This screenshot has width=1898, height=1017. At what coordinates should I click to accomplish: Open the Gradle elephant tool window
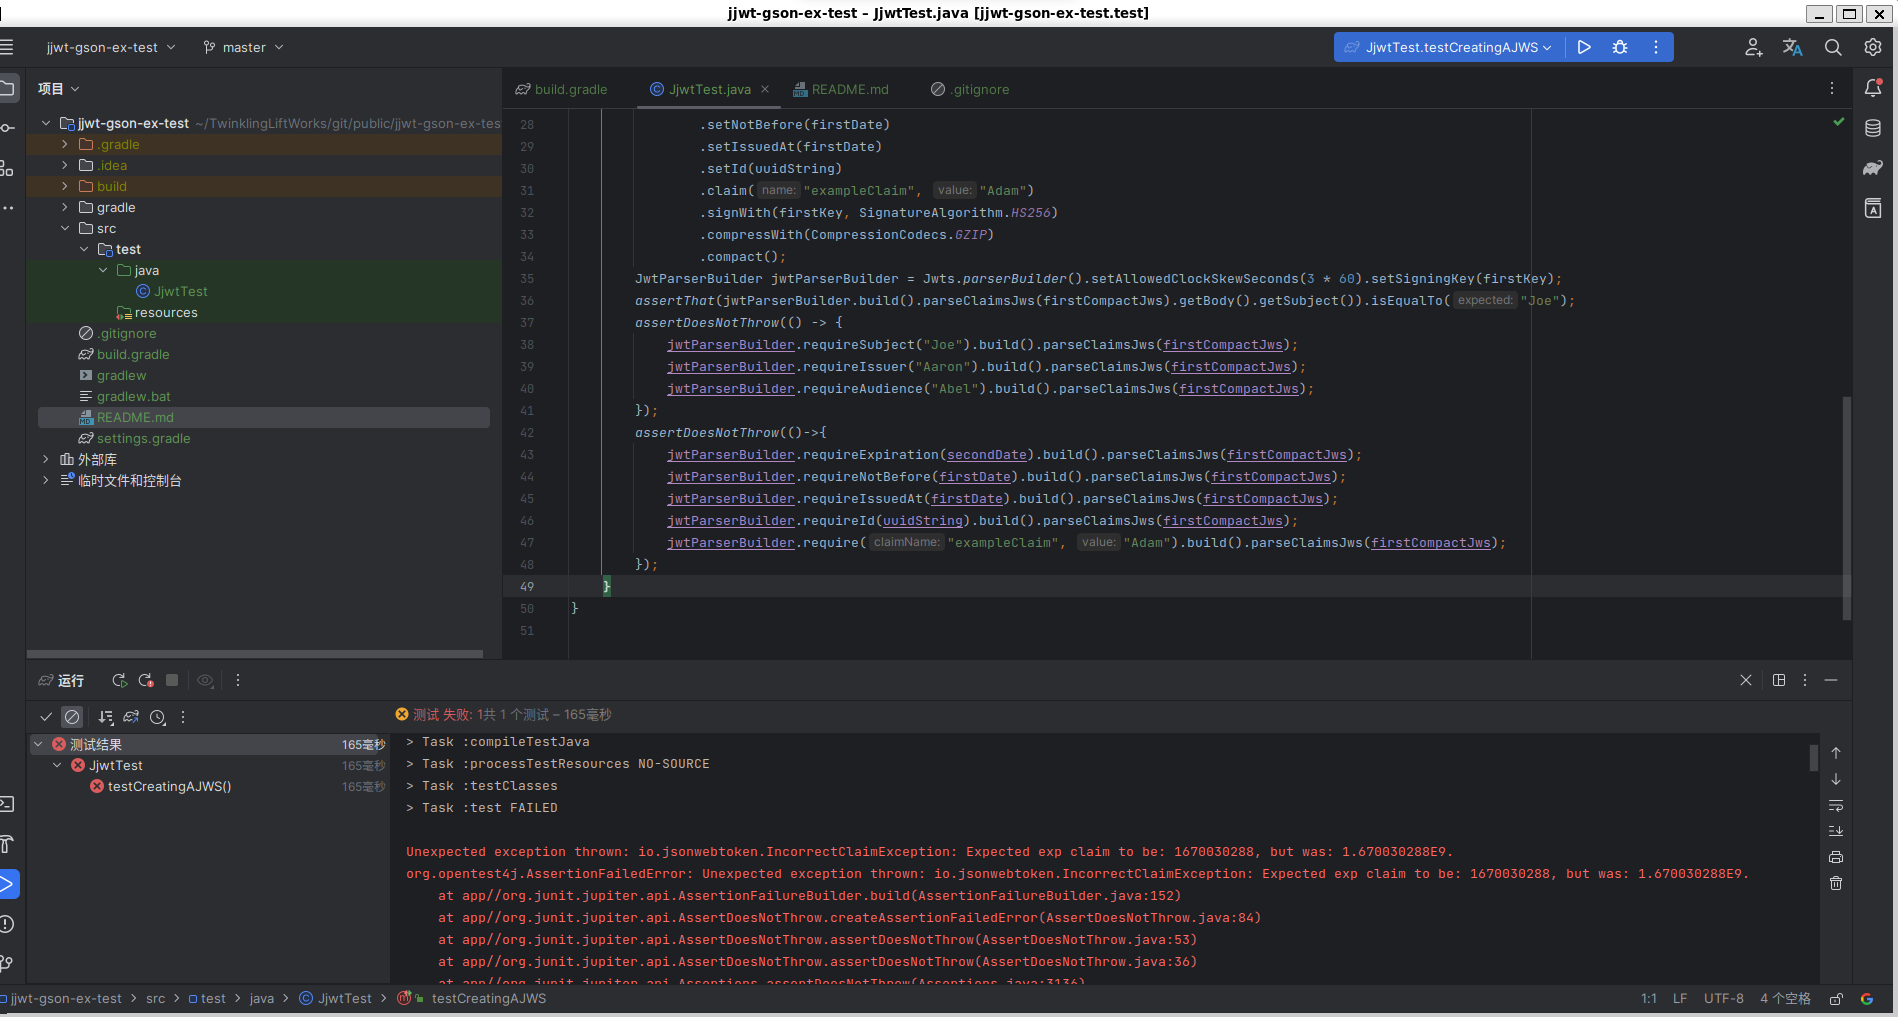point(1873,168)
